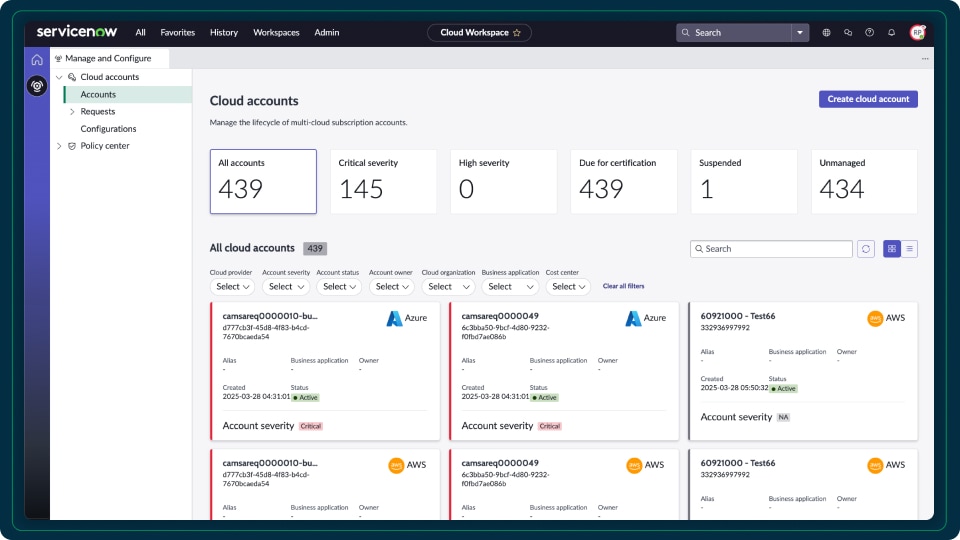Open the Account severity filter dropdown

(x=286, y=287)
